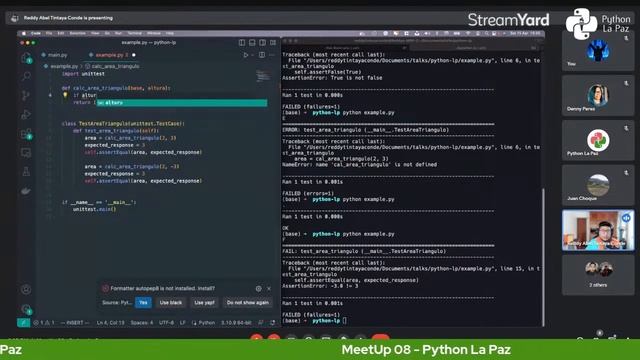Viewport: 640px width, 360px height.
Task: Dismiss the autopep8 formatter notification
Action: (269, 289)
